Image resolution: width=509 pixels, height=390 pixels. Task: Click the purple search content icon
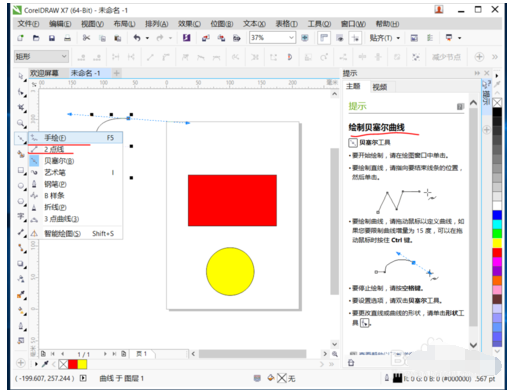tap(187, 38)
